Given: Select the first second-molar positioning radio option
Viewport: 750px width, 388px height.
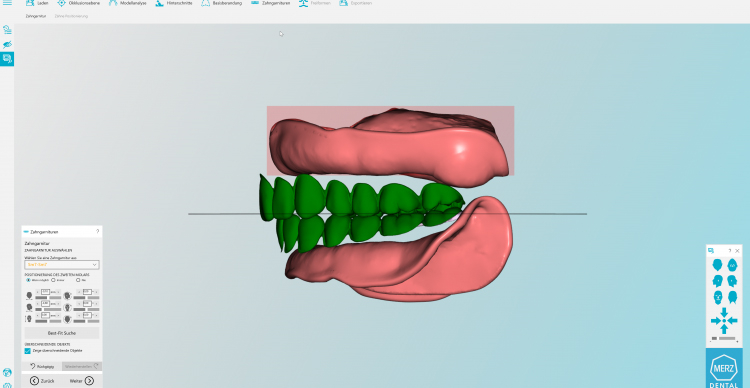Looking at the screenshot, I should point(28,280).
